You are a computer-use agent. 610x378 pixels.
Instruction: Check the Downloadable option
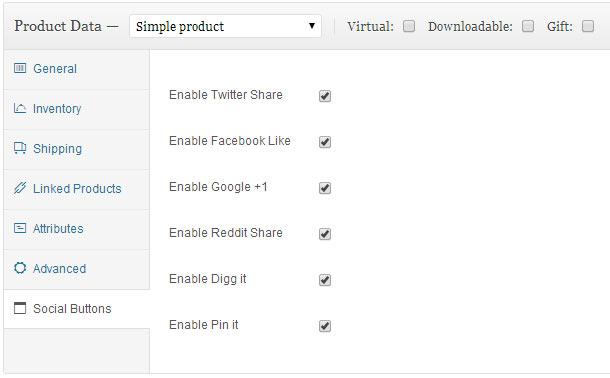(x=528, y=26)
